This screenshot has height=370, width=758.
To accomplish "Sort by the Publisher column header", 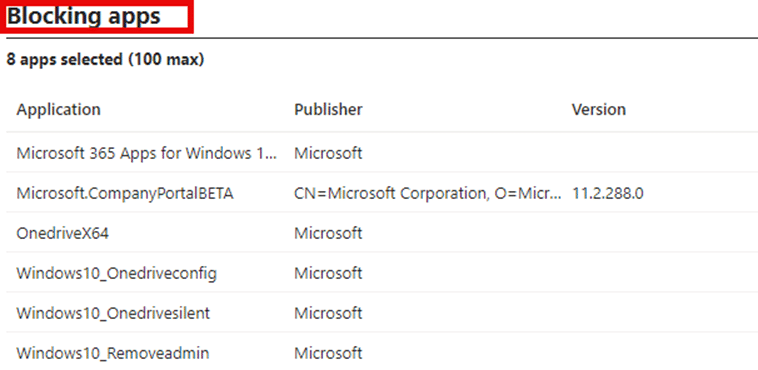I will coord(328,109).
